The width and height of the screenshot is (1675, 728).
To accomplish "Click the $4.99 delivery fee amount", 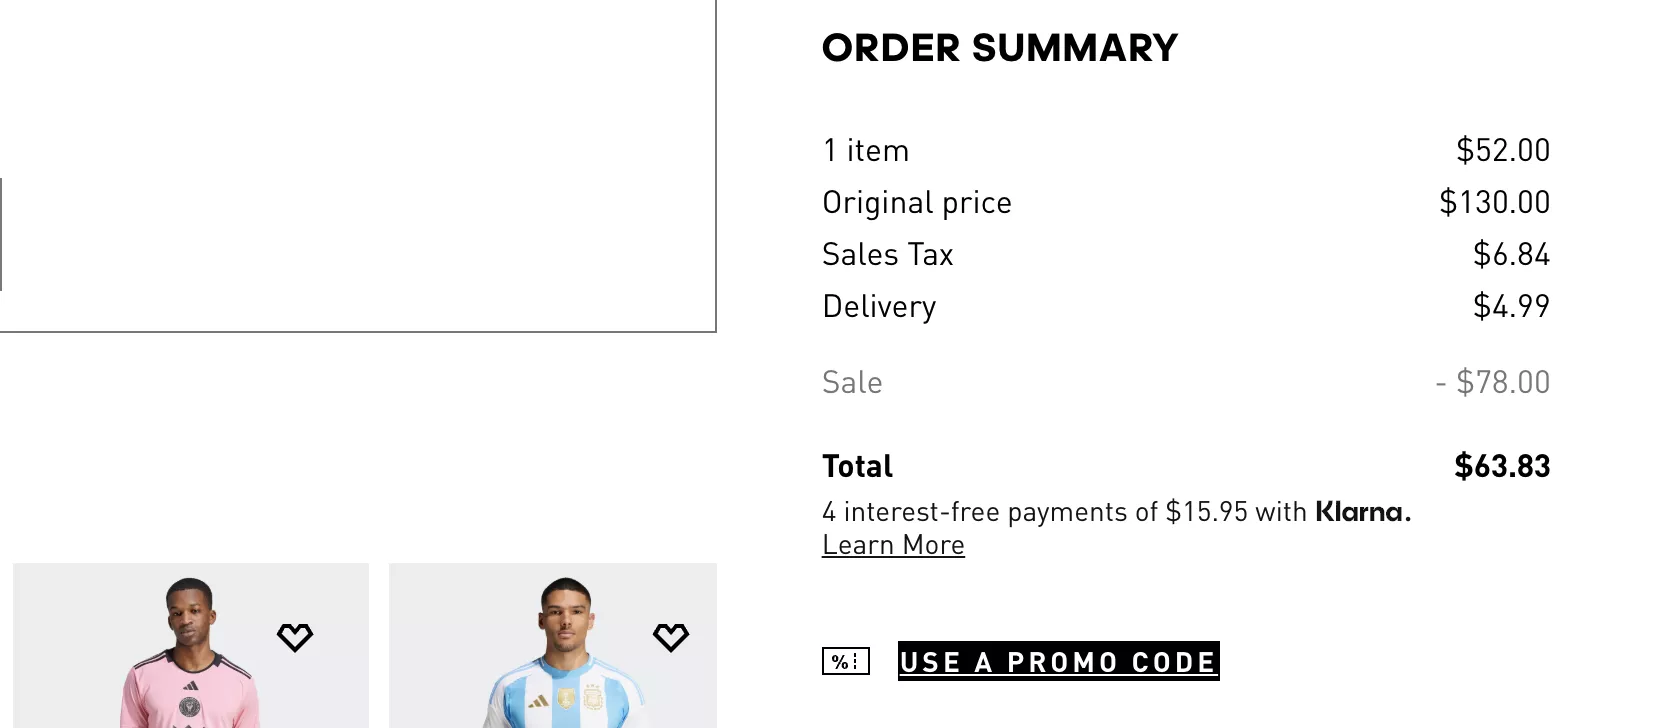I will pos(1512,306).
